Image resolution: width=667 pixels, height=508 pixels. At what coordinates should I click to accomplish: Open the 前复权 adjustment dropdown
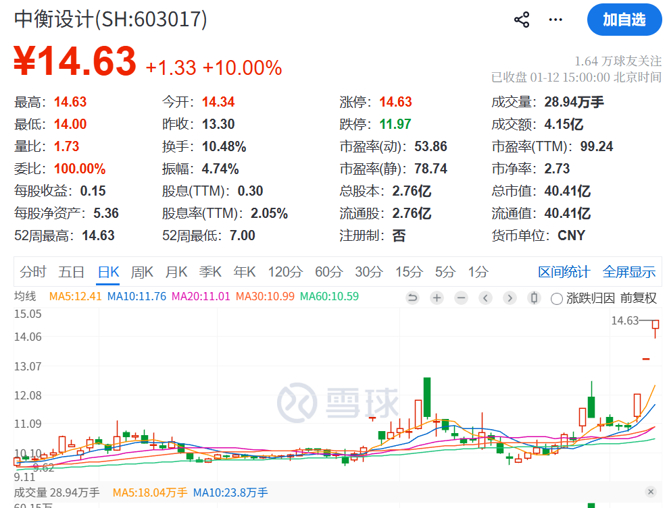tap(638, 298)
